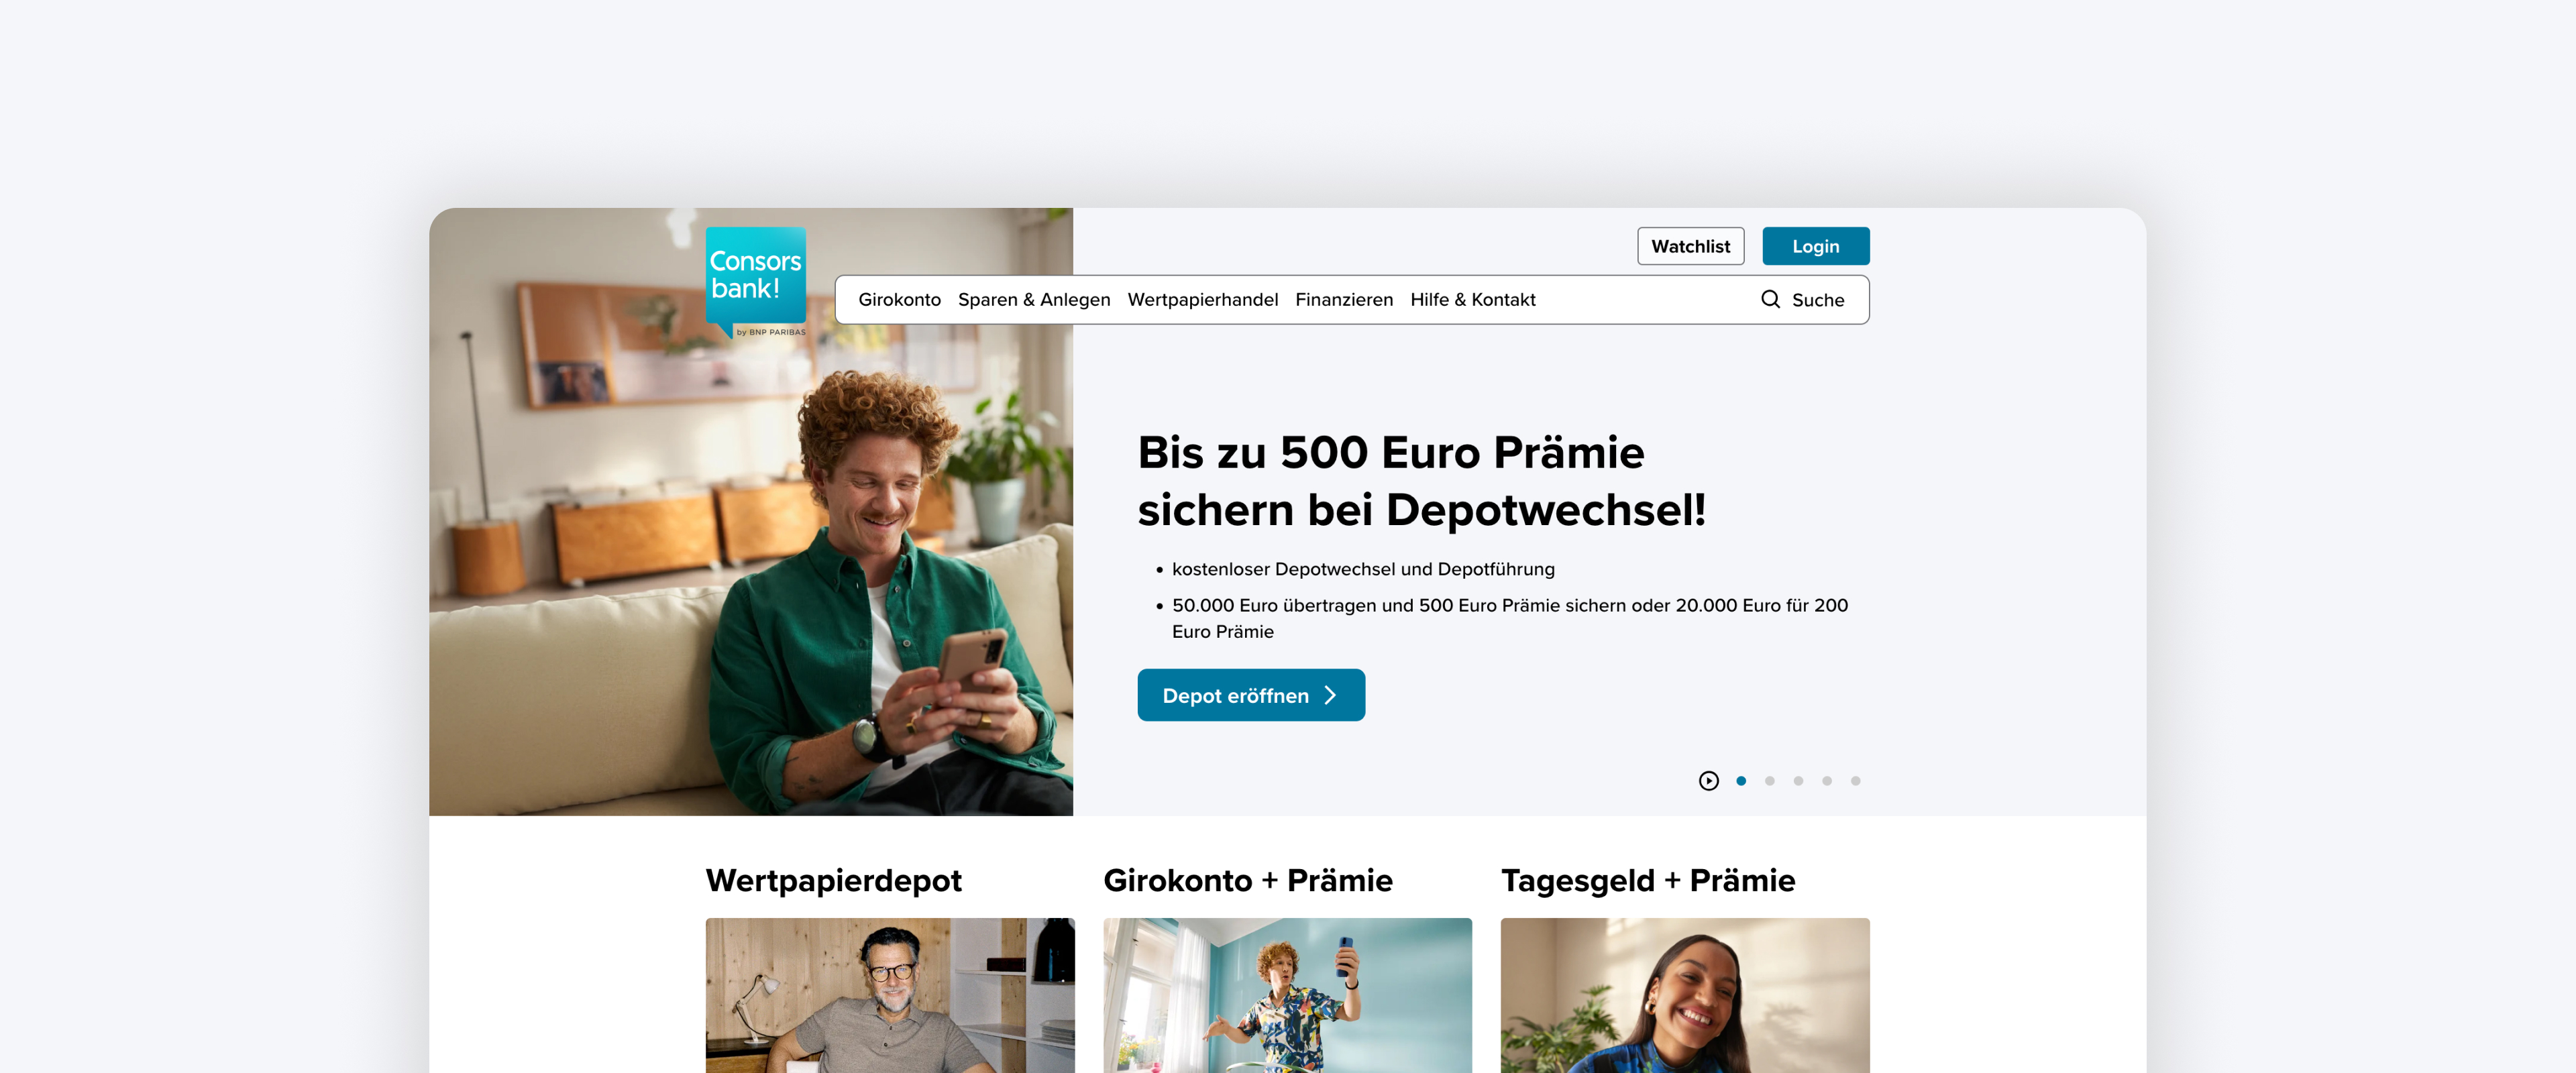Expand the Wertpapierhandel menu
2576x1073 pixels.
(1203, 299)
